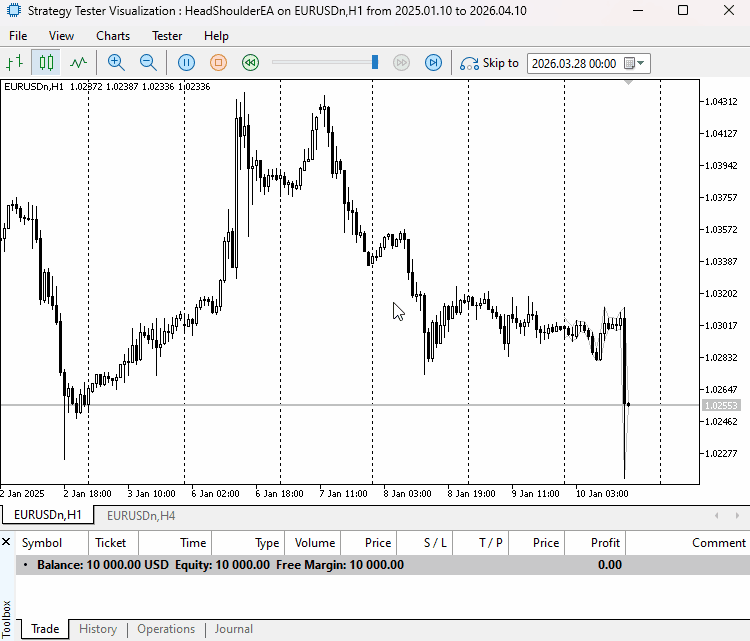
Task: Click the vertical Toolbox label
Action: pos(7,620)
